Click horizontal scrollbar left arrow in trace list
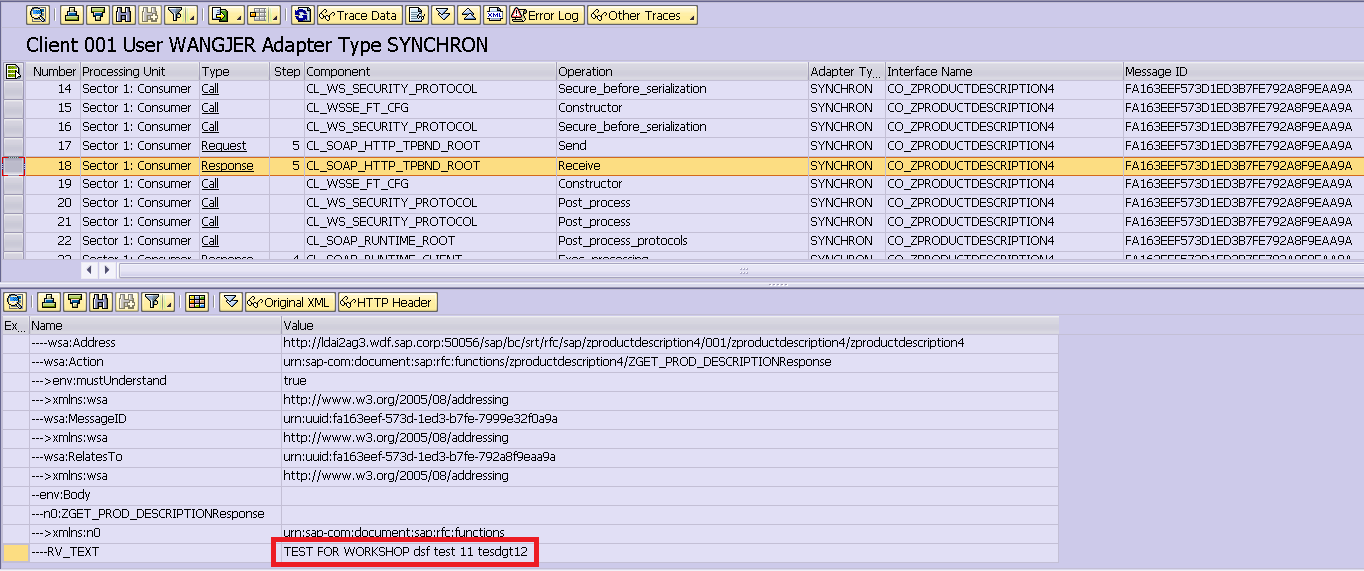Viewport: 1364px width, 571px height. [x=88, y=270]
